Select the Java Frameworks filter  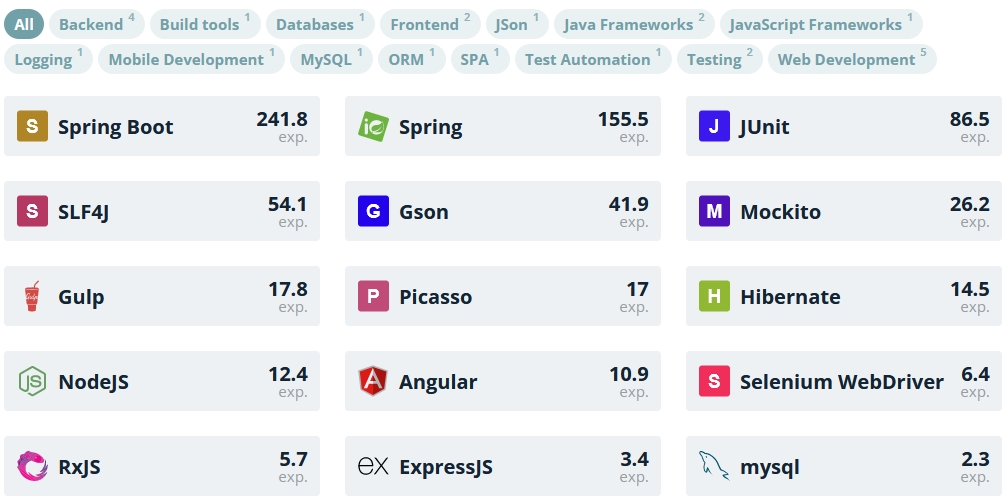pyautogui.click(x=634, y=24)
